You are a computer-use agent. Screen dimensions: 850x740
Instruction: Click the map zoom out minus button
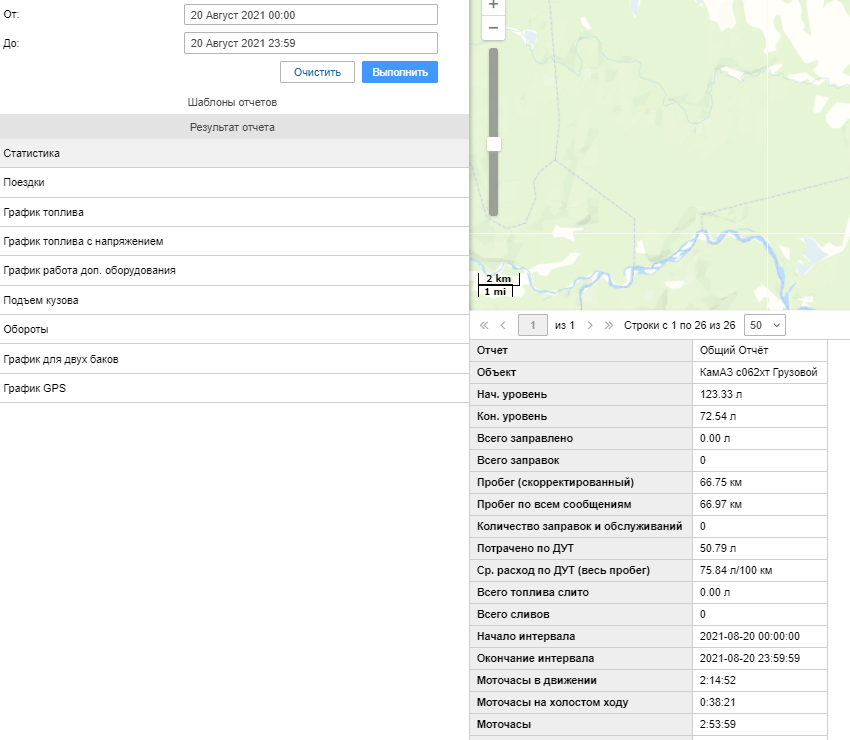[x=493, y=28]
